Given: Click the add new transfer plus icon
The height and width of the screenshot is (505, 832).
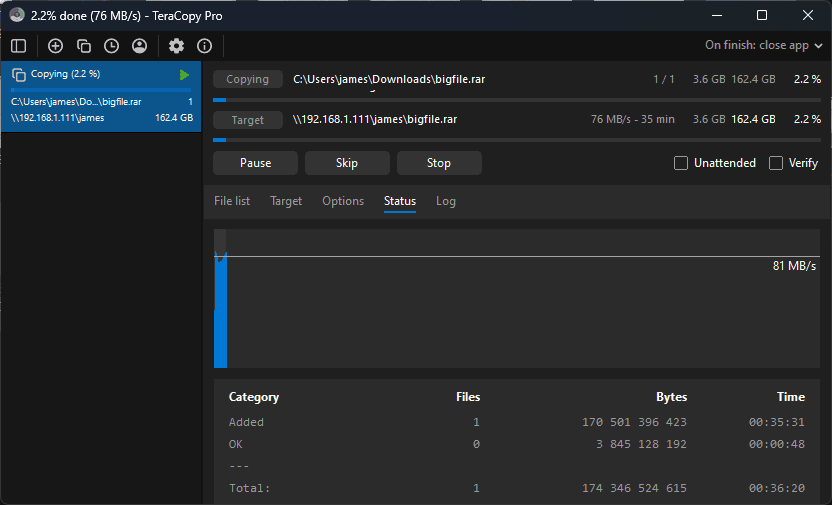Looking at the screenshot, I should click(x=56, y=46).
